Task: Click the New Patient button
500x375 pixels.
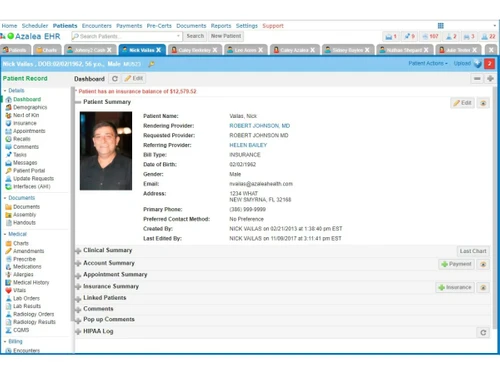Action: [x=226, y=36]
